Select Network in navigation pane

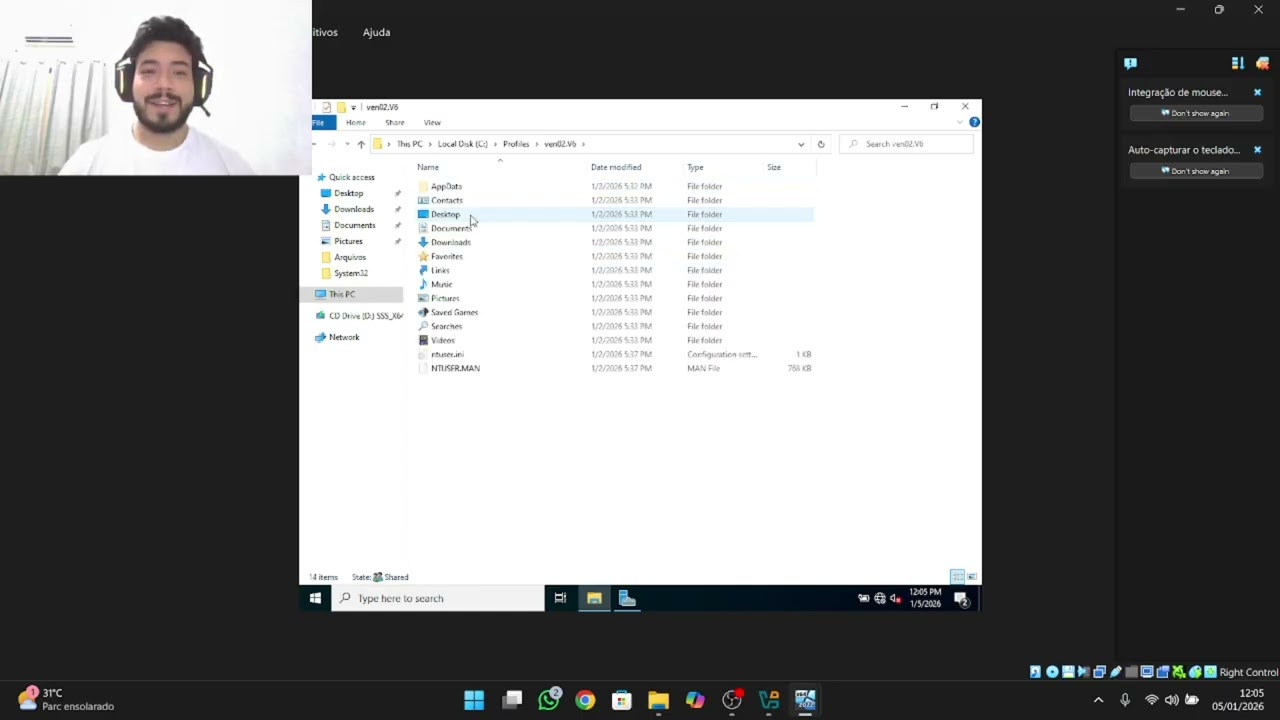(344, 337)
